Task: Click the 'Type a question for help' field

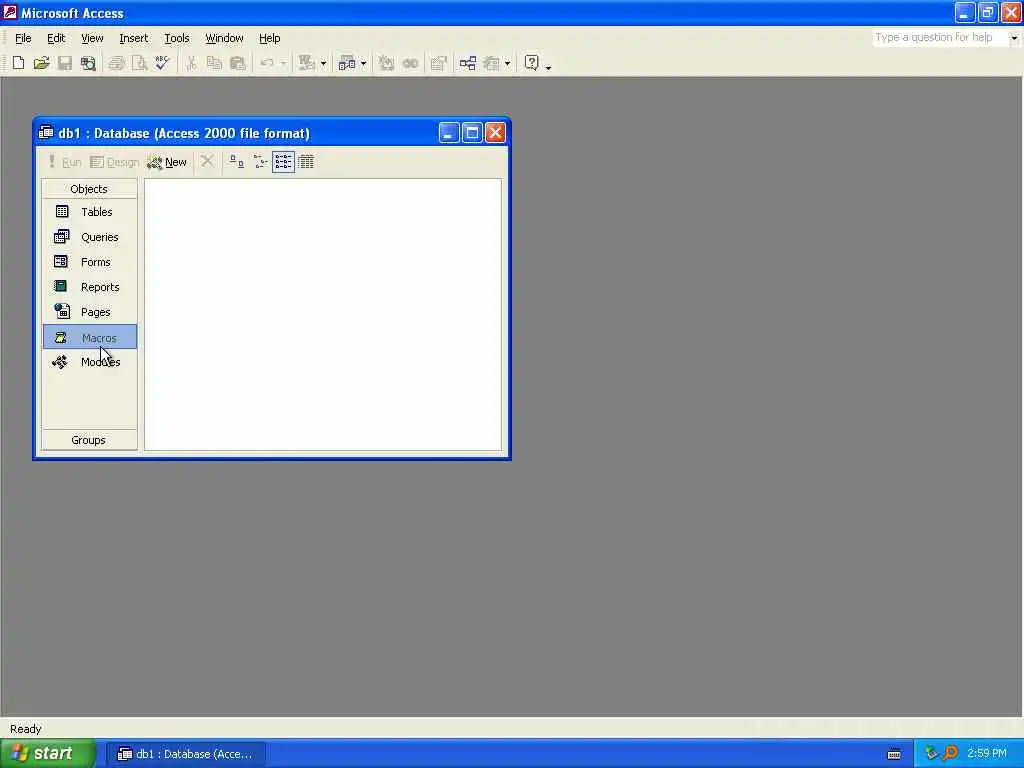Action: pos(940,38)
